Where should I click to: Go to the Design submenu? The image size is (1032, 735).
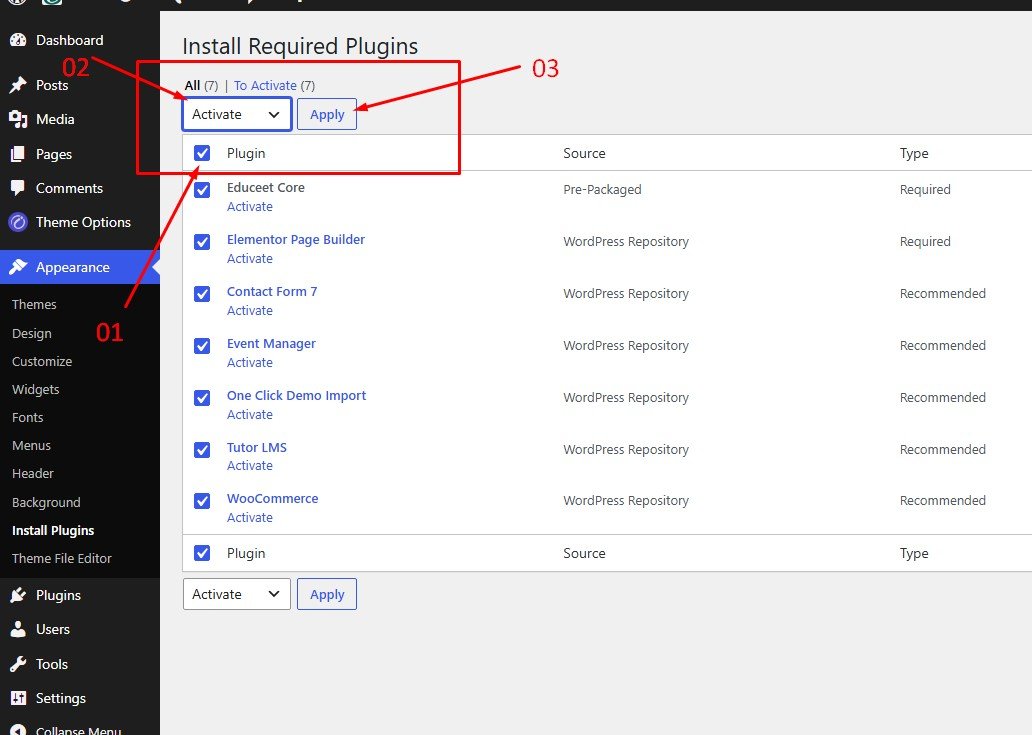coord(32,334)
